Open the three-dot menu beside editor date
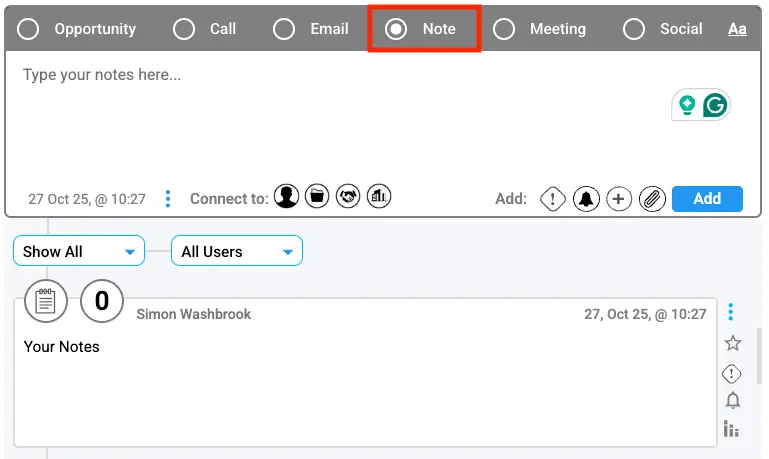Viewport: 769px width, 459px height. point(168,199)
